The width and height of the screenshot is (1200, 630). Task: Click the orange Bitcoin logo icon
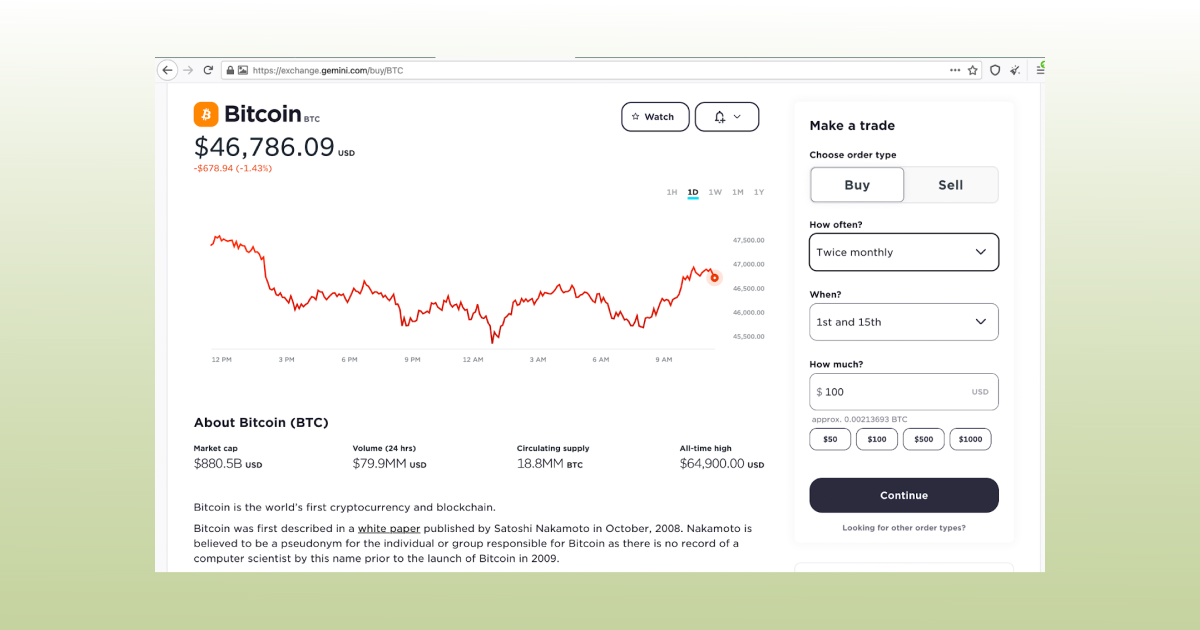coord(206,114)
